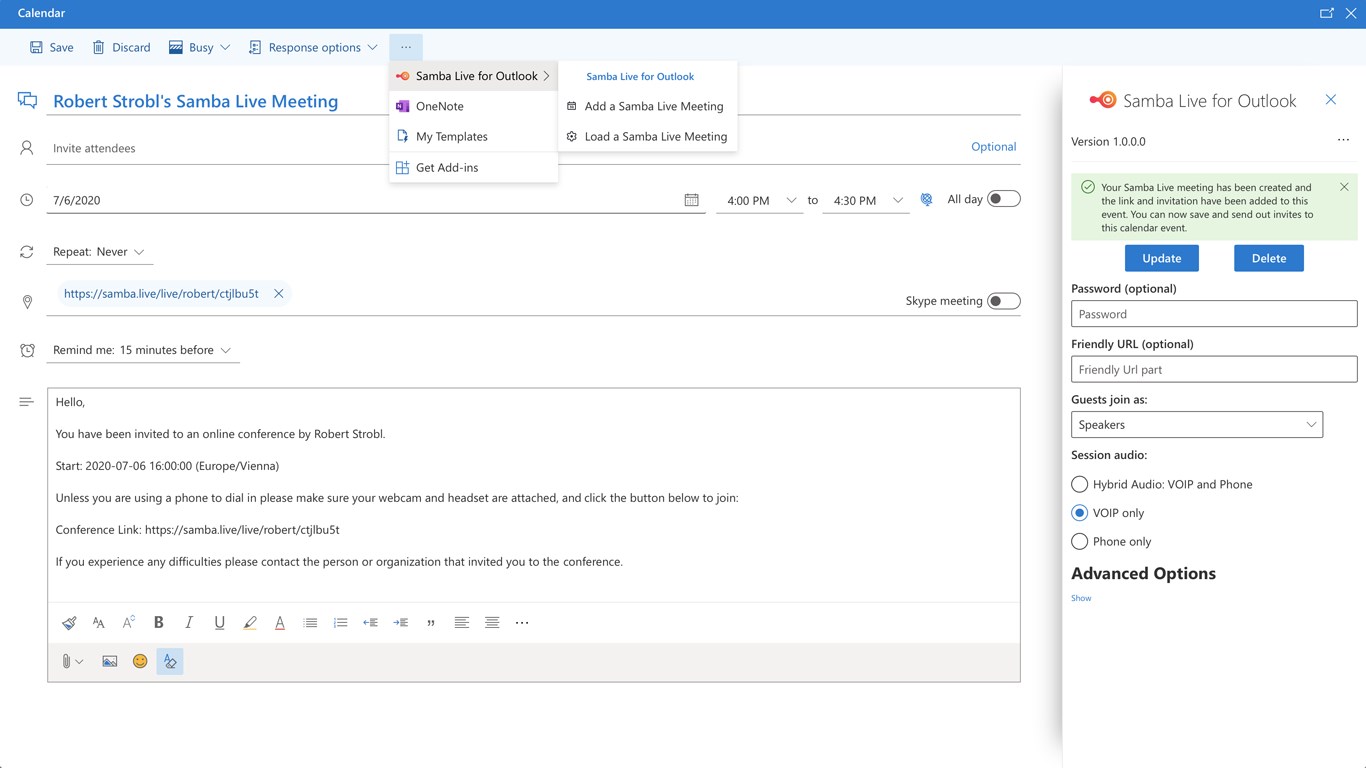The height and width of the screenshot is (768, 1366).
Task: Center align text
Action: point(492,623)
